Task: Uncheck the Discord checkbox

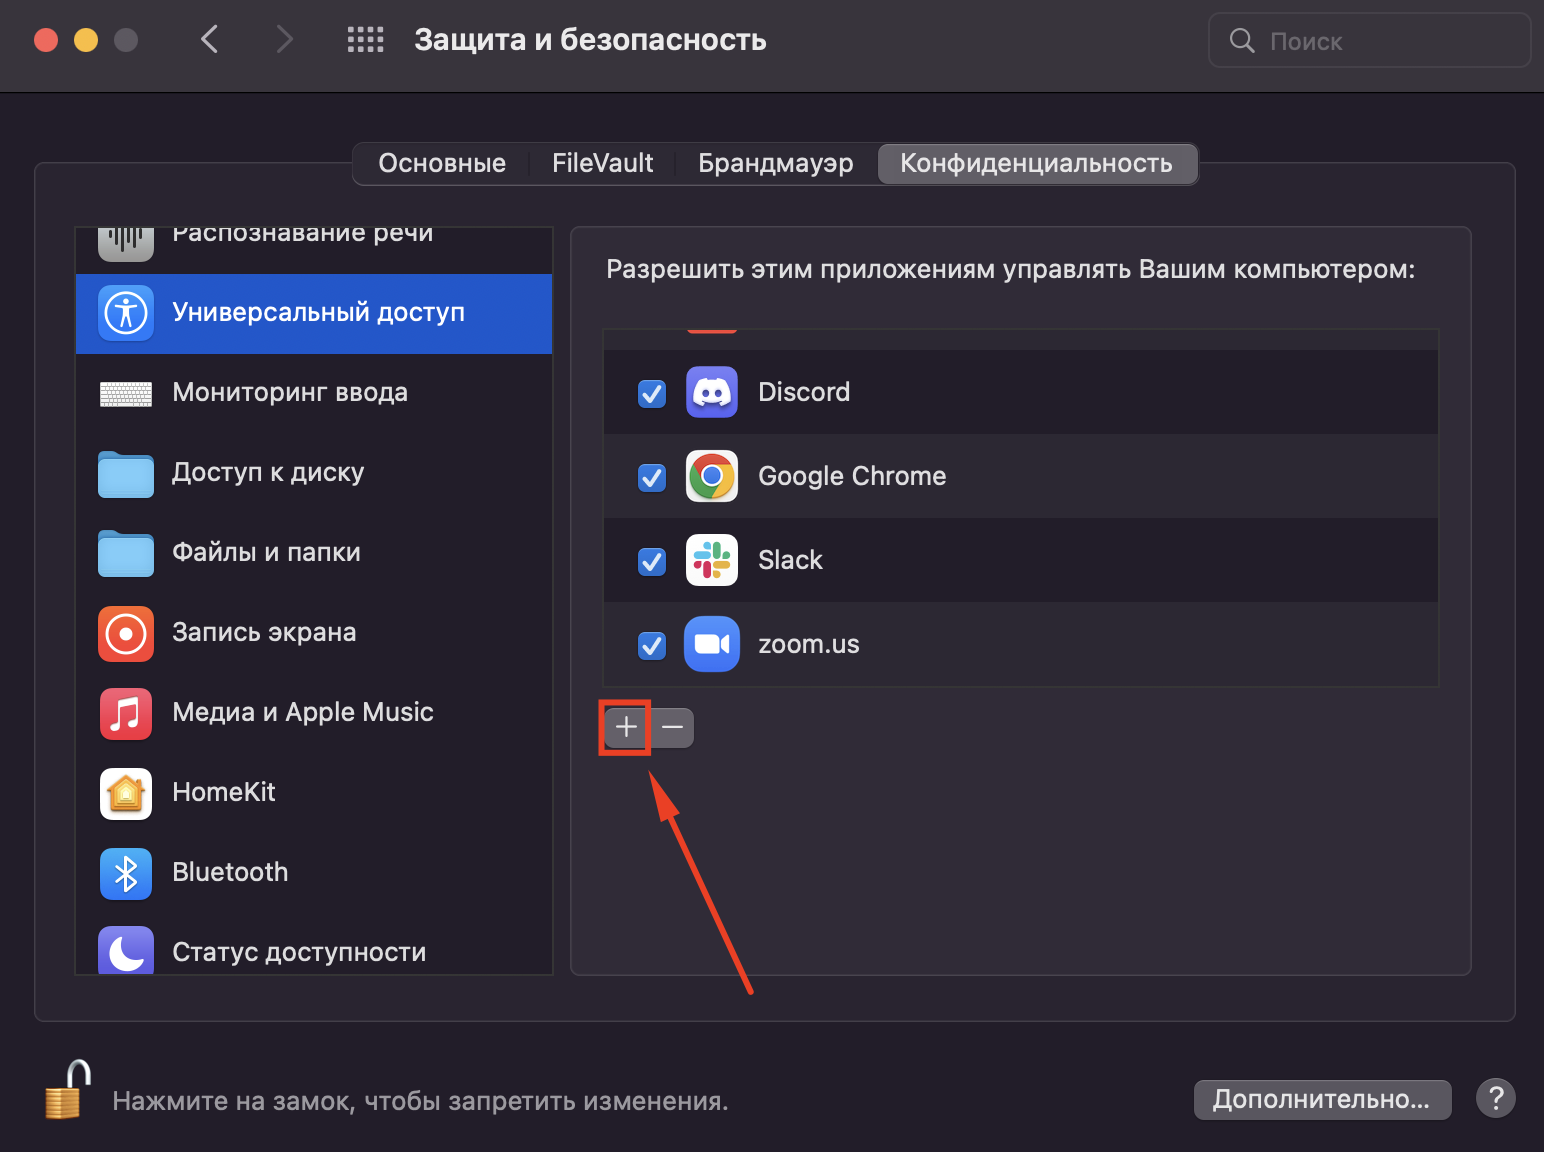Action: coord(652,393)
